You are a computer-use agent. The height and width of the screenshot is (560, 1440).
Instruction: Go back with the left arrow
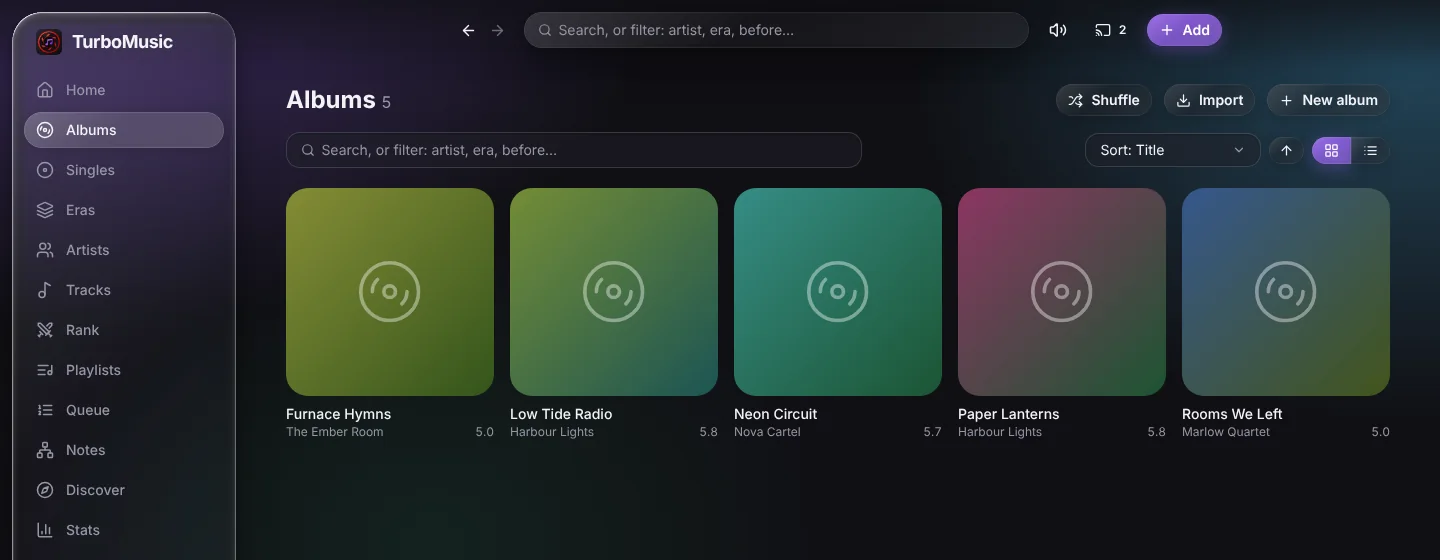tap(468, 30)
